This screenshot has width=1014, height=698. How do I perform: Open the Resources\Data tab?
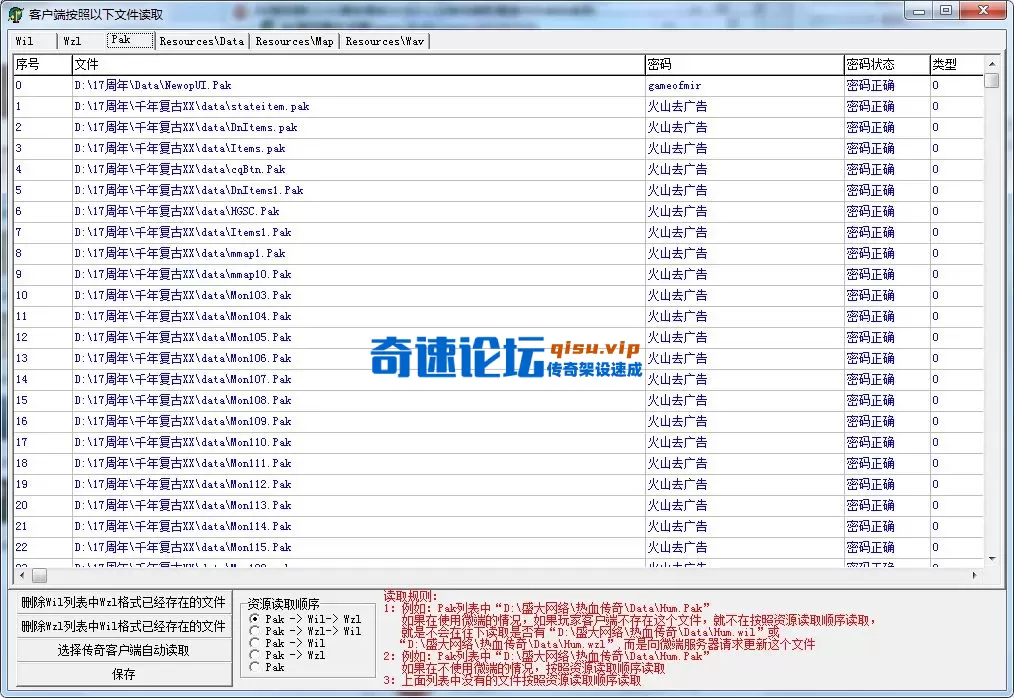tap(203, 41)
